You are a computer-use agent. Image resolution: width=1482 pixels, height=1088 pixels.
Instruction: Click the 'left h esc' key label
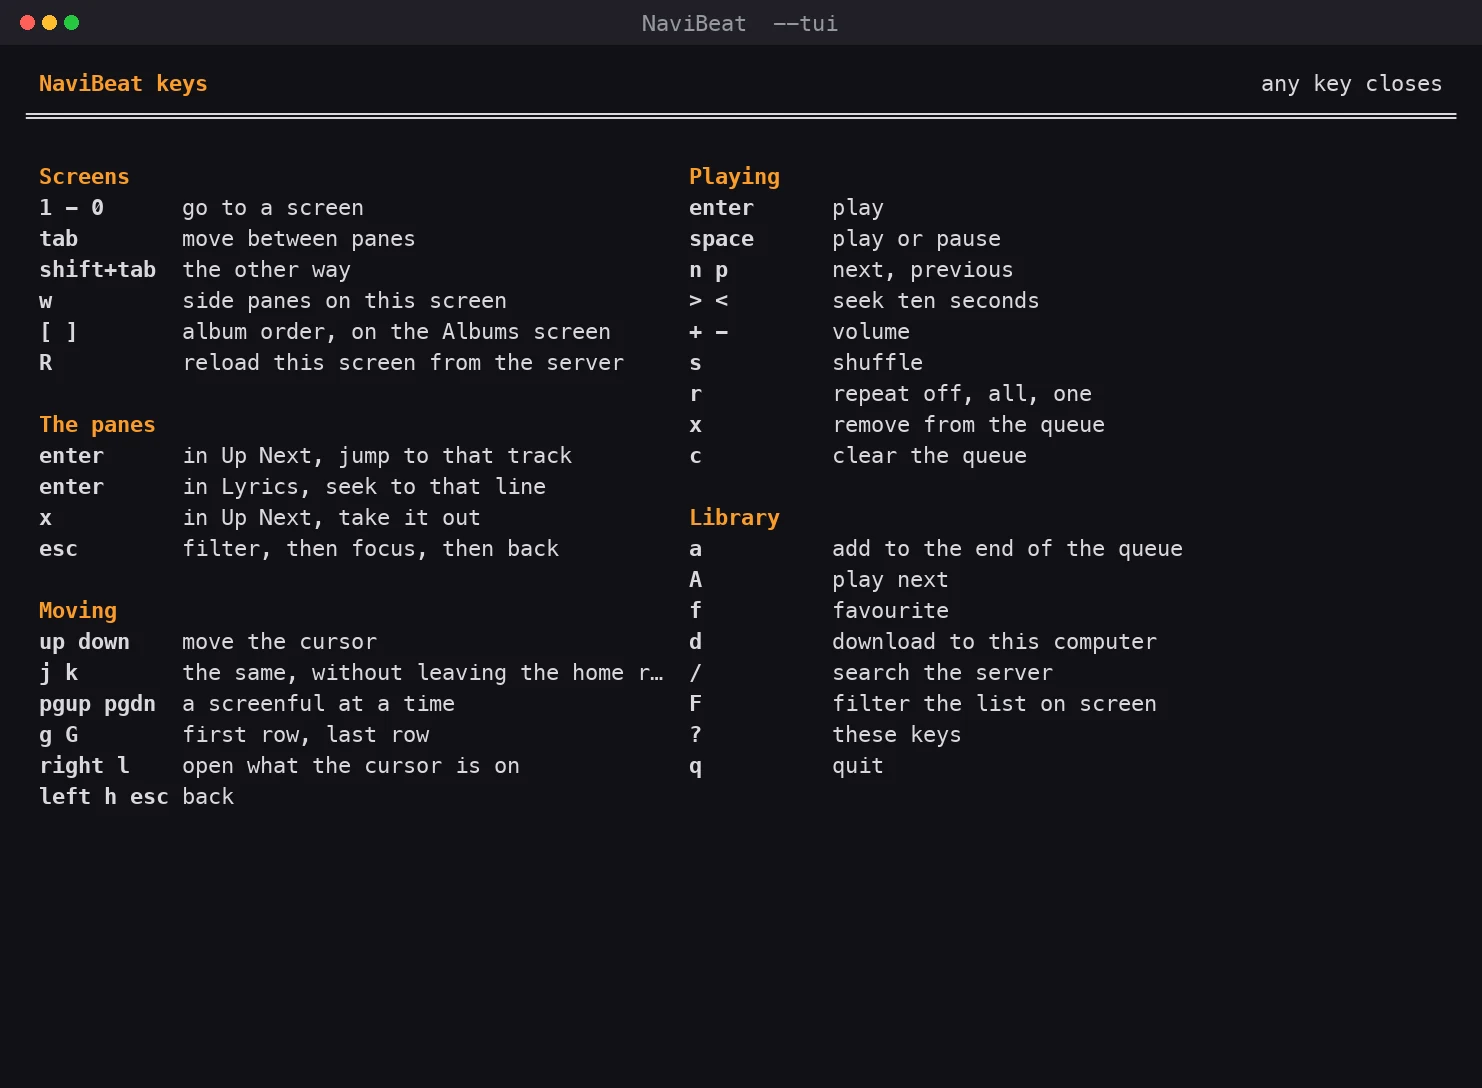click(104, 797)
